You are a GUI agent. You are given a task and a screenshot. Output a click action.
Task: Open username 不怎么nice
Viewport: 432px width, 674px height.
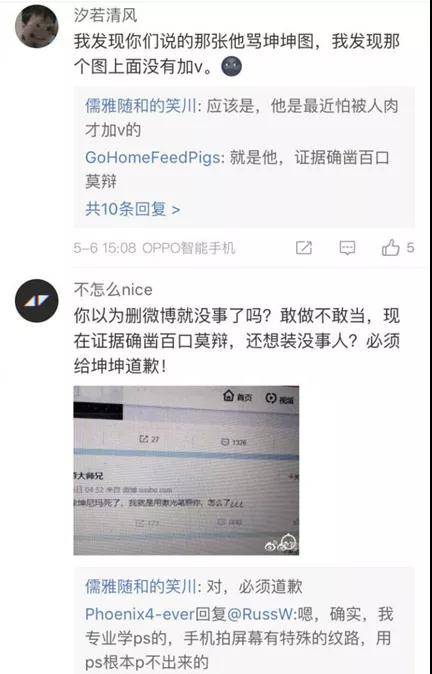[x=113, y=289]
